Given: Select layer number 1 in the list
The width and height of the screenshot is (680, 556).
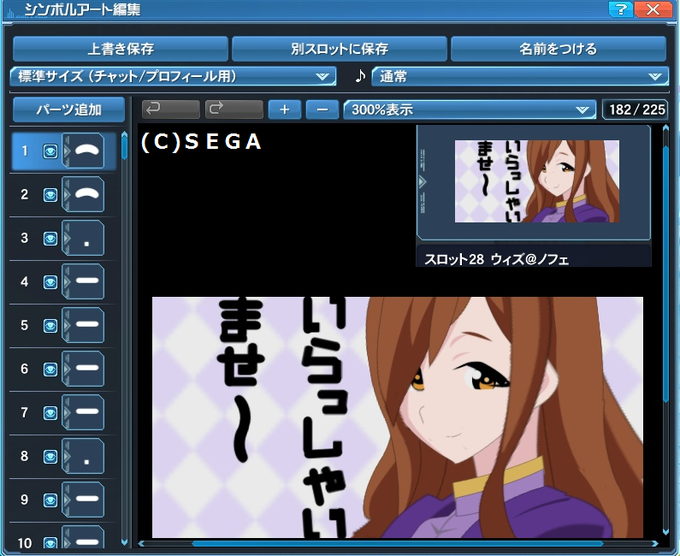Looking at the screenshot, I should point(25,151).
